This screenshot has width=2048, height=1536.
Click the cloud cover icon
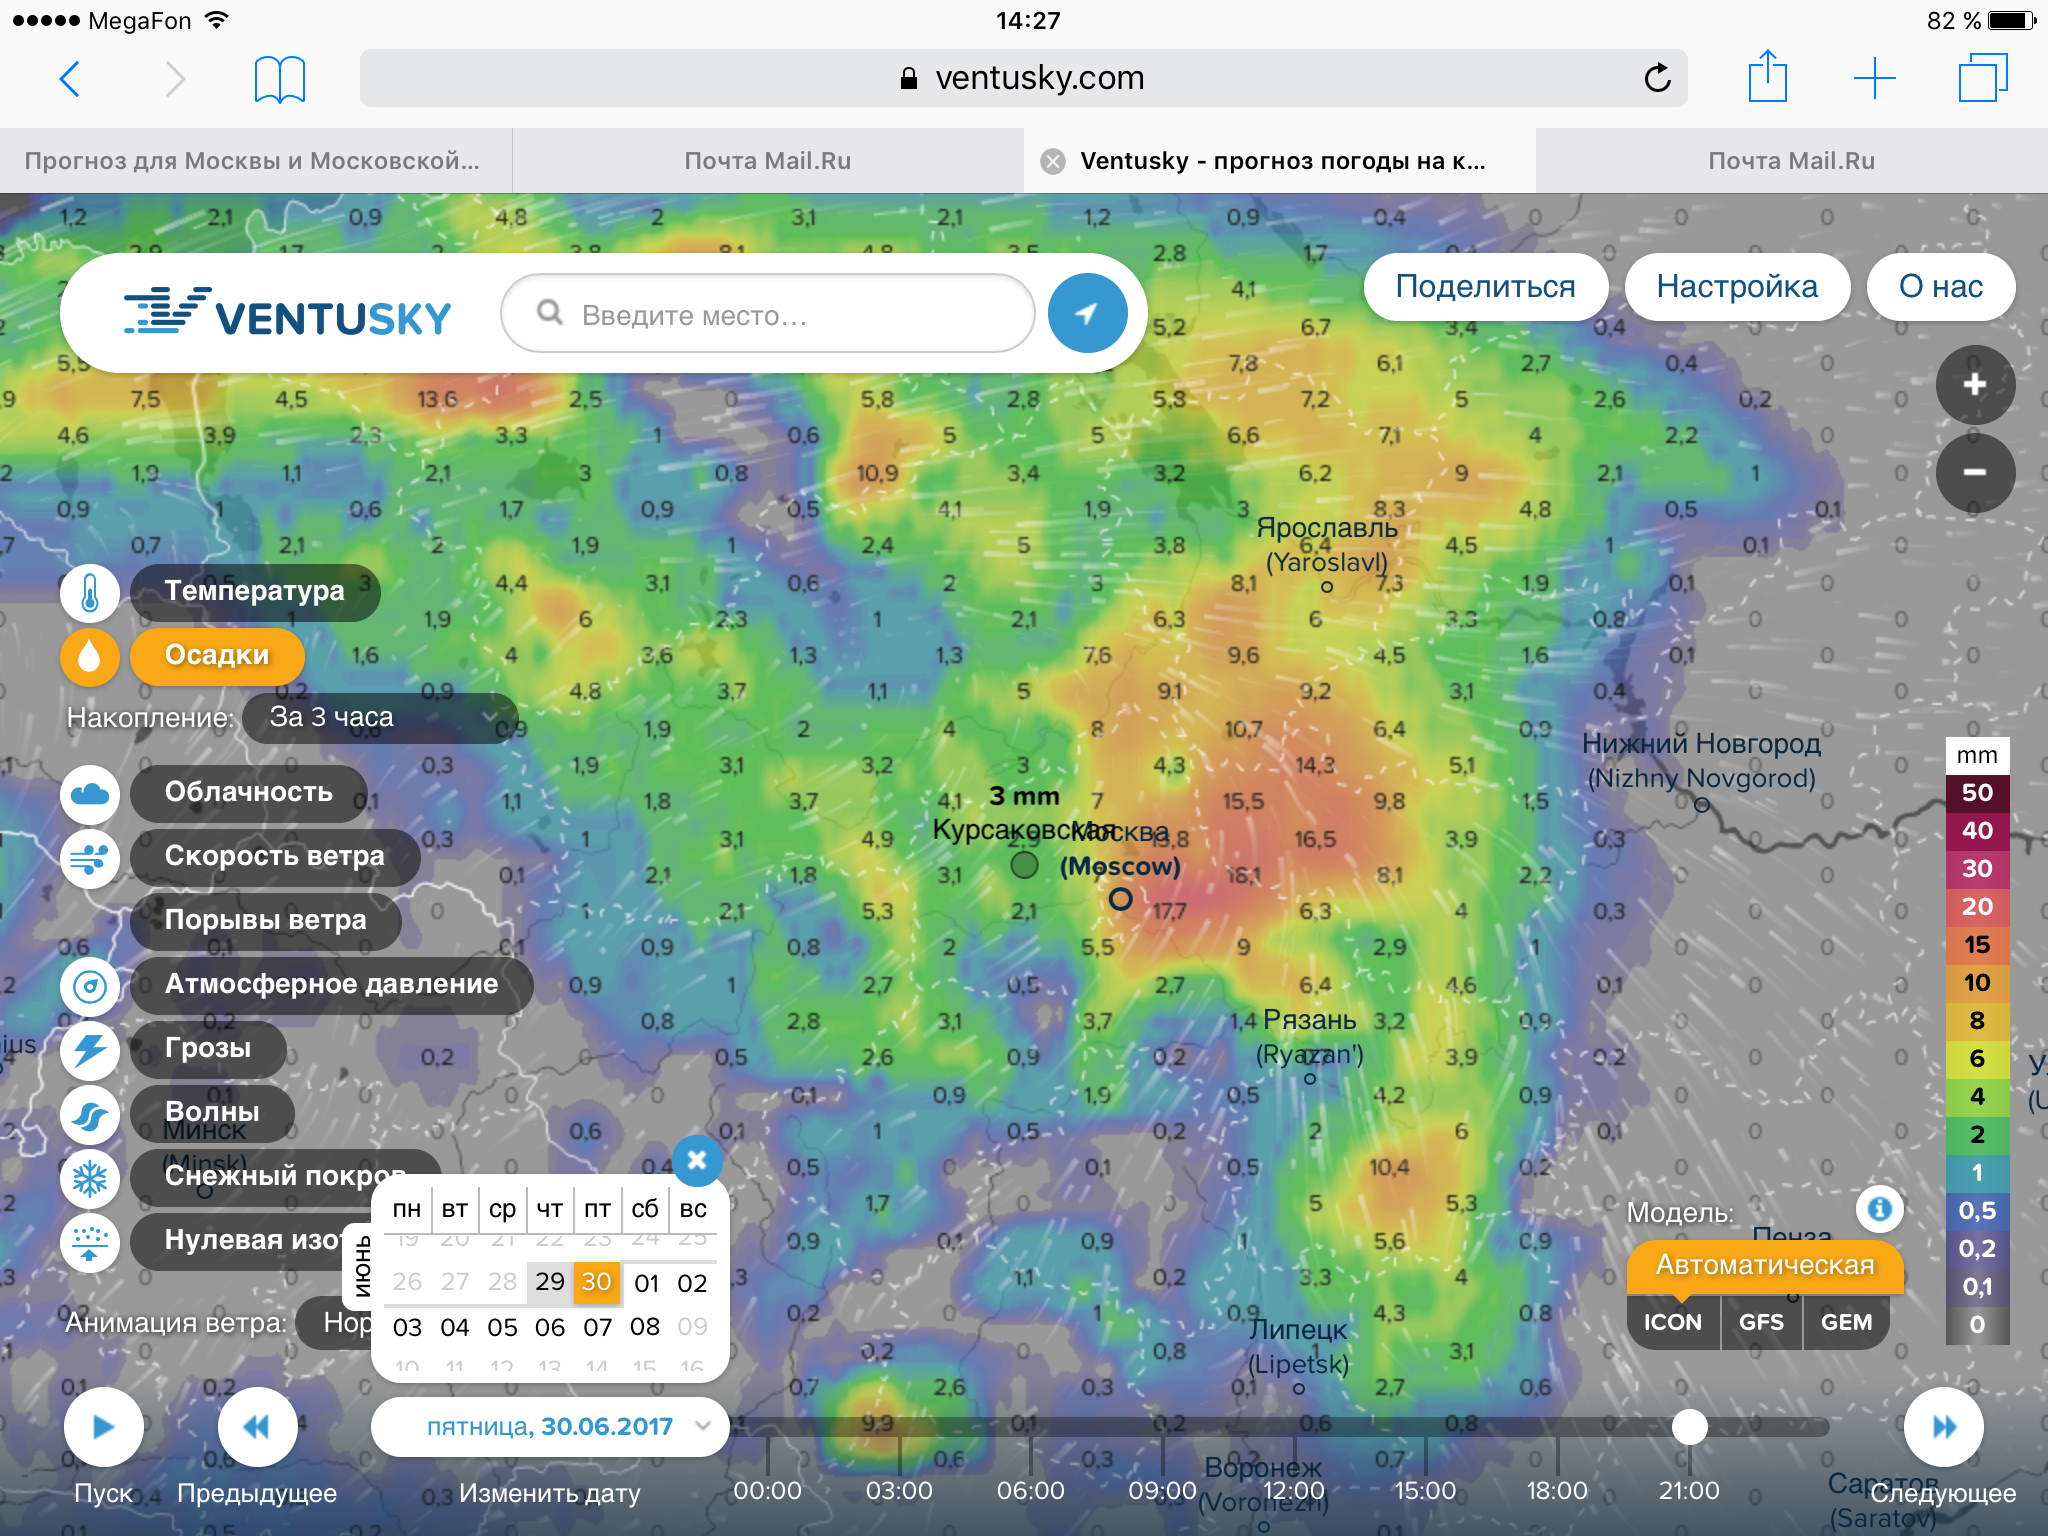90,793
